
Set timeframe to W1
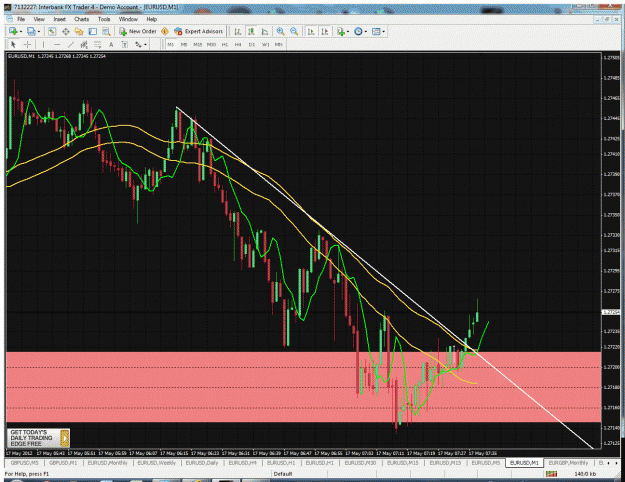click(x=265, y=45)
